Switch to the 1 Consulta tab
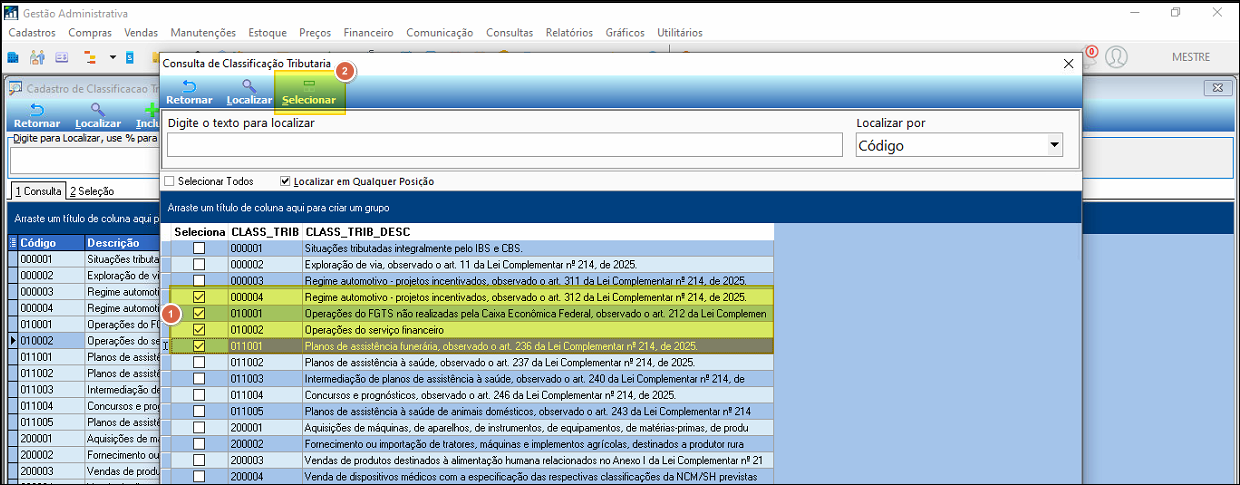 pyautogui.click(x=38, y=191)
